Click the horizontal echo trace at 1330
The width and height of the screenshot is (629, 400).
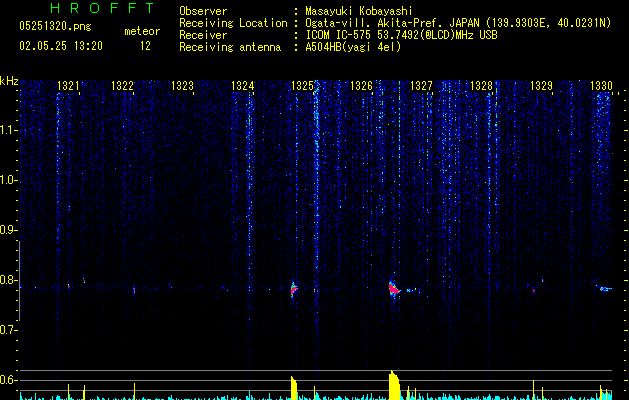(x=606, y=288)
